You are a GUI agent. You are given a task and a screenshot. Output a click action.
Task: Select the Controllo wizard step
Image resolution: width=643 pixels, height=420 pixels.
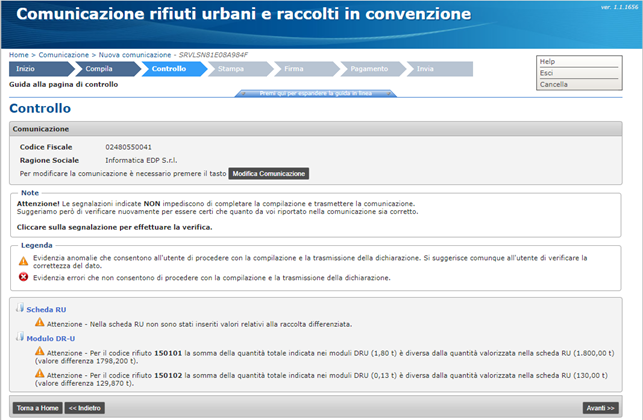[169, 69]
